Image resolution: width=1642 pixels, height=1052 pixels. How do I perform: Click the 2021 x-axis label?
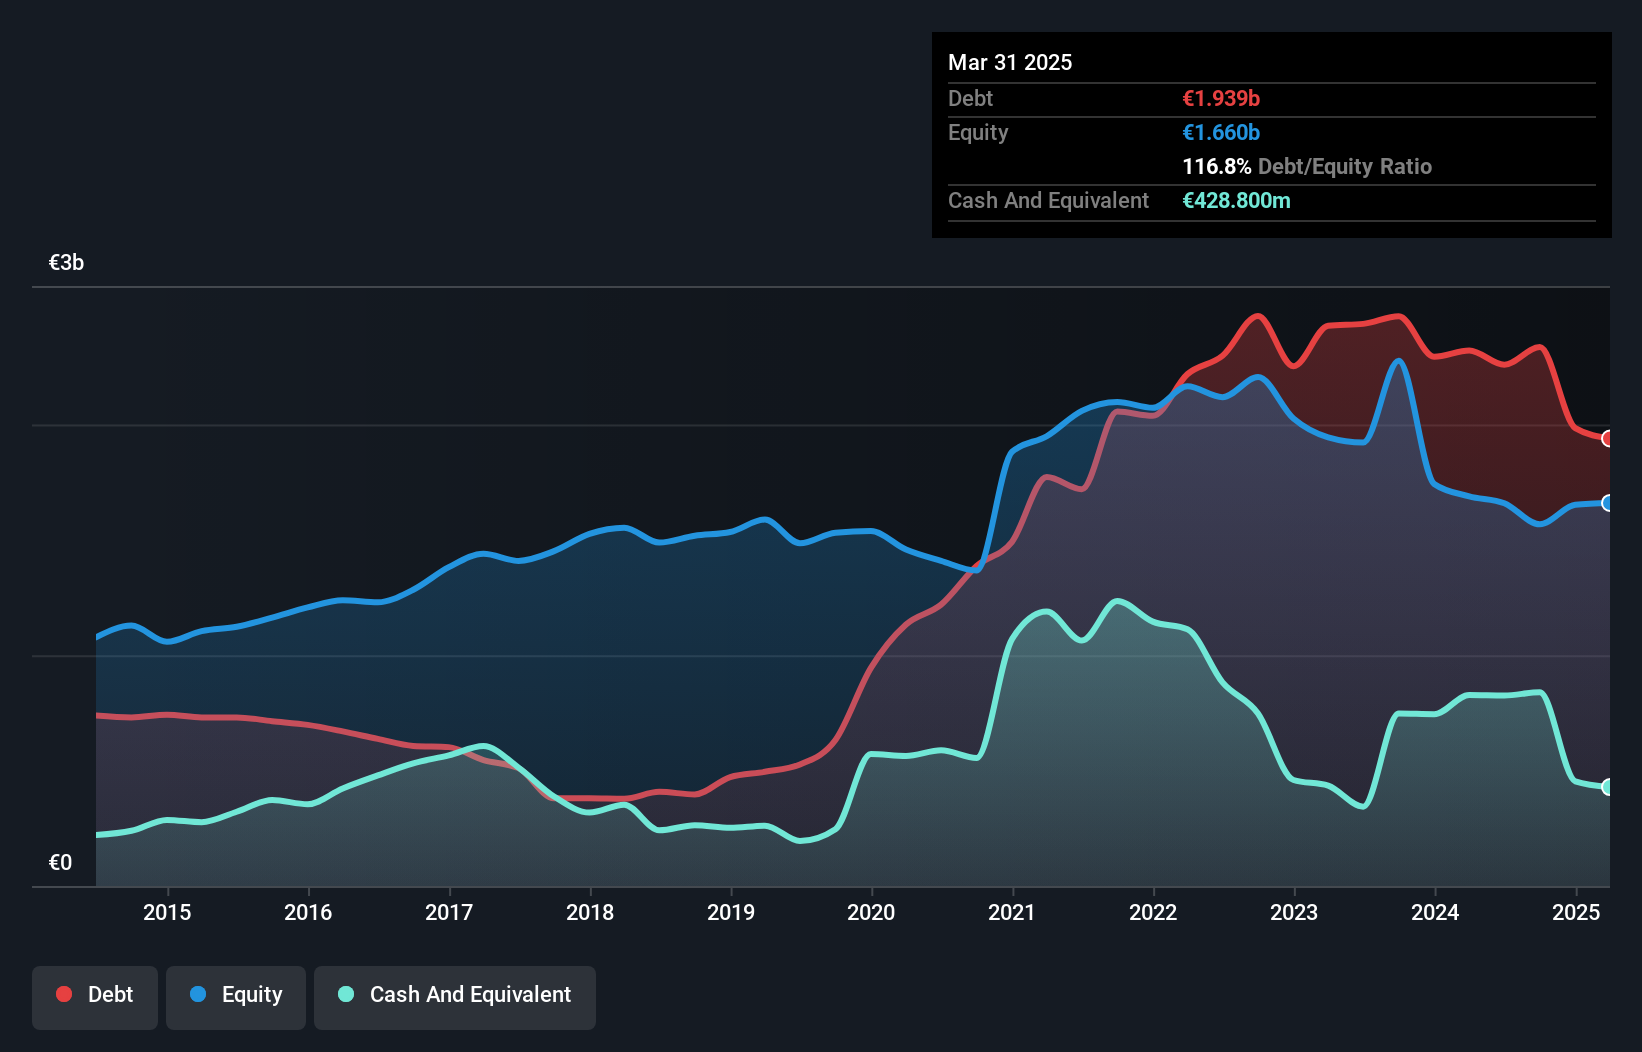[x=1012, y=912]
